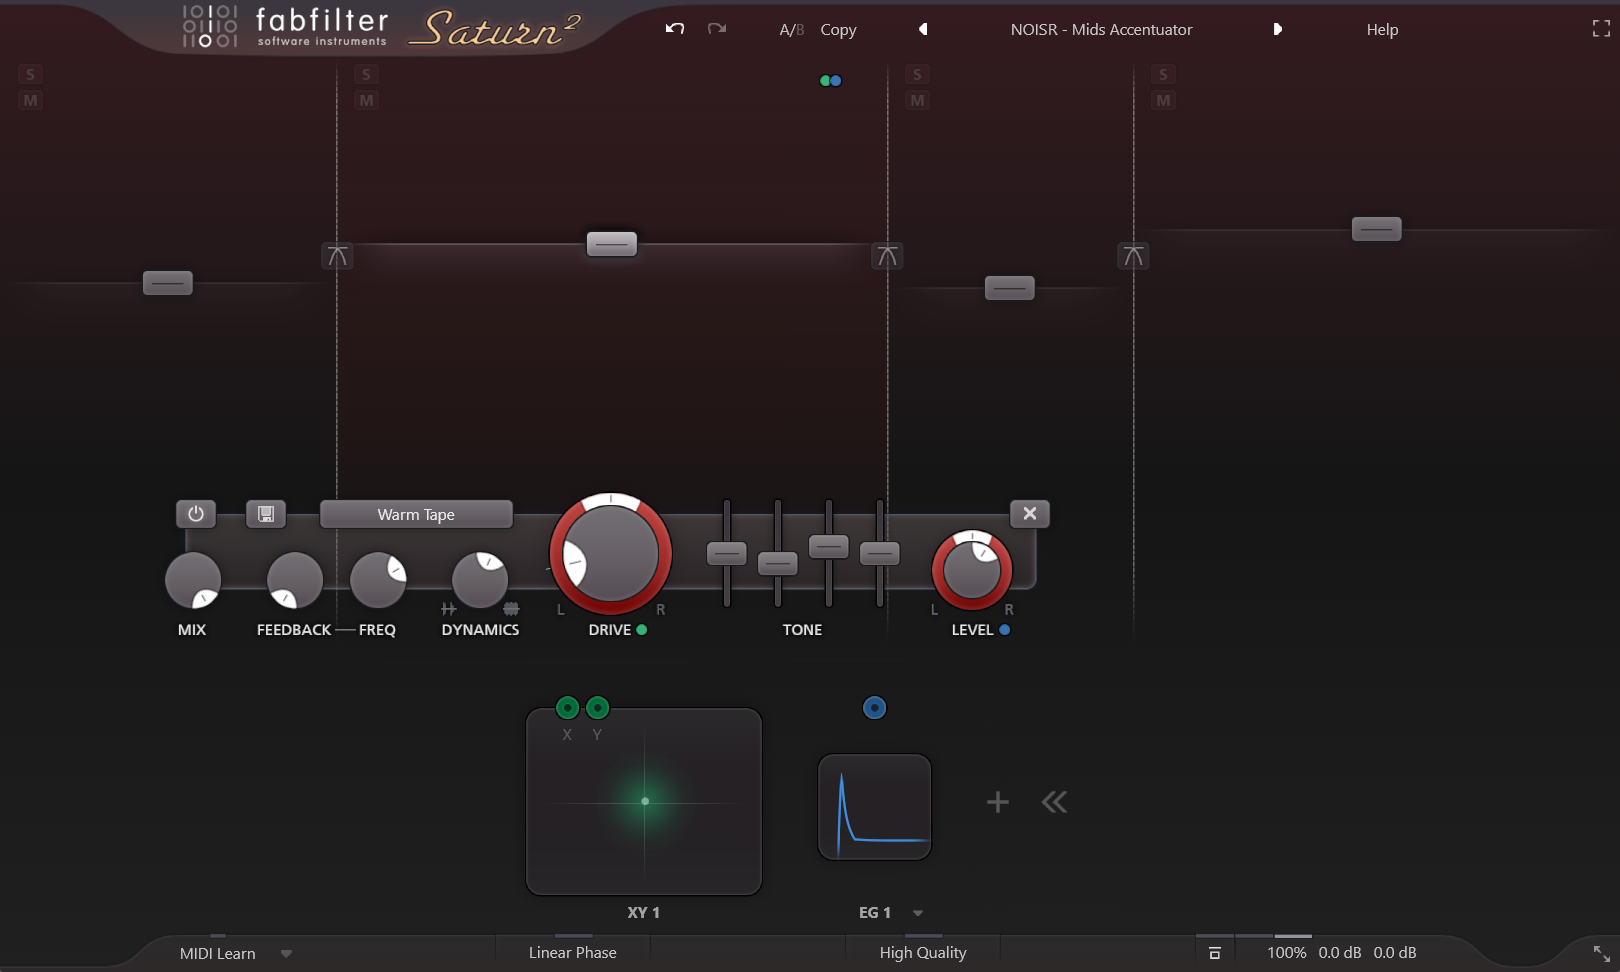Image resolution: width=1620 pixels, height=972 pixels.
Task: Click the undo arrow icon
Action: tap(674, 29)
